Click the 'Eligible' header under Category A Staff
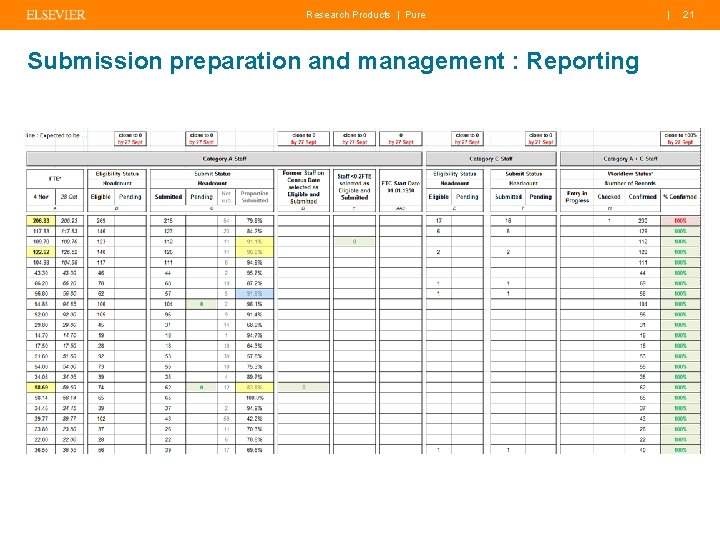This screenshot has width=720, height=540. [101, 197]
